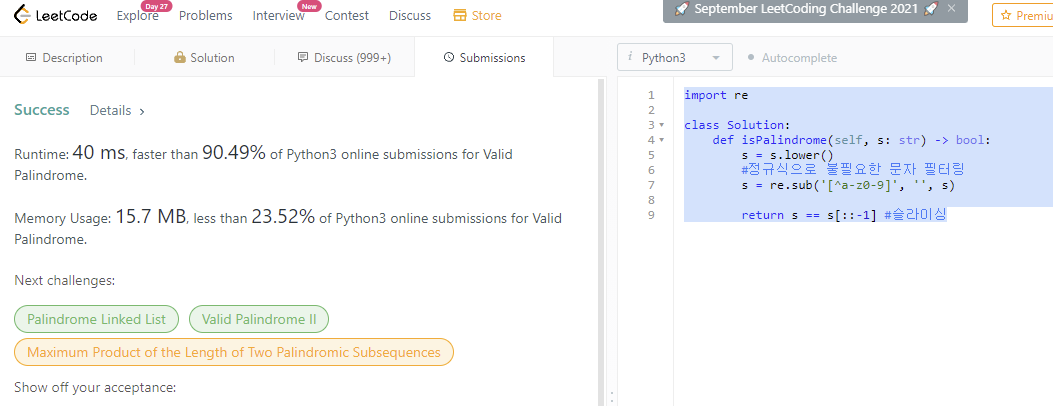Viewport: 1053px width, 406px height.
Task: Go to the Problems page
Action: coord(205,16)
